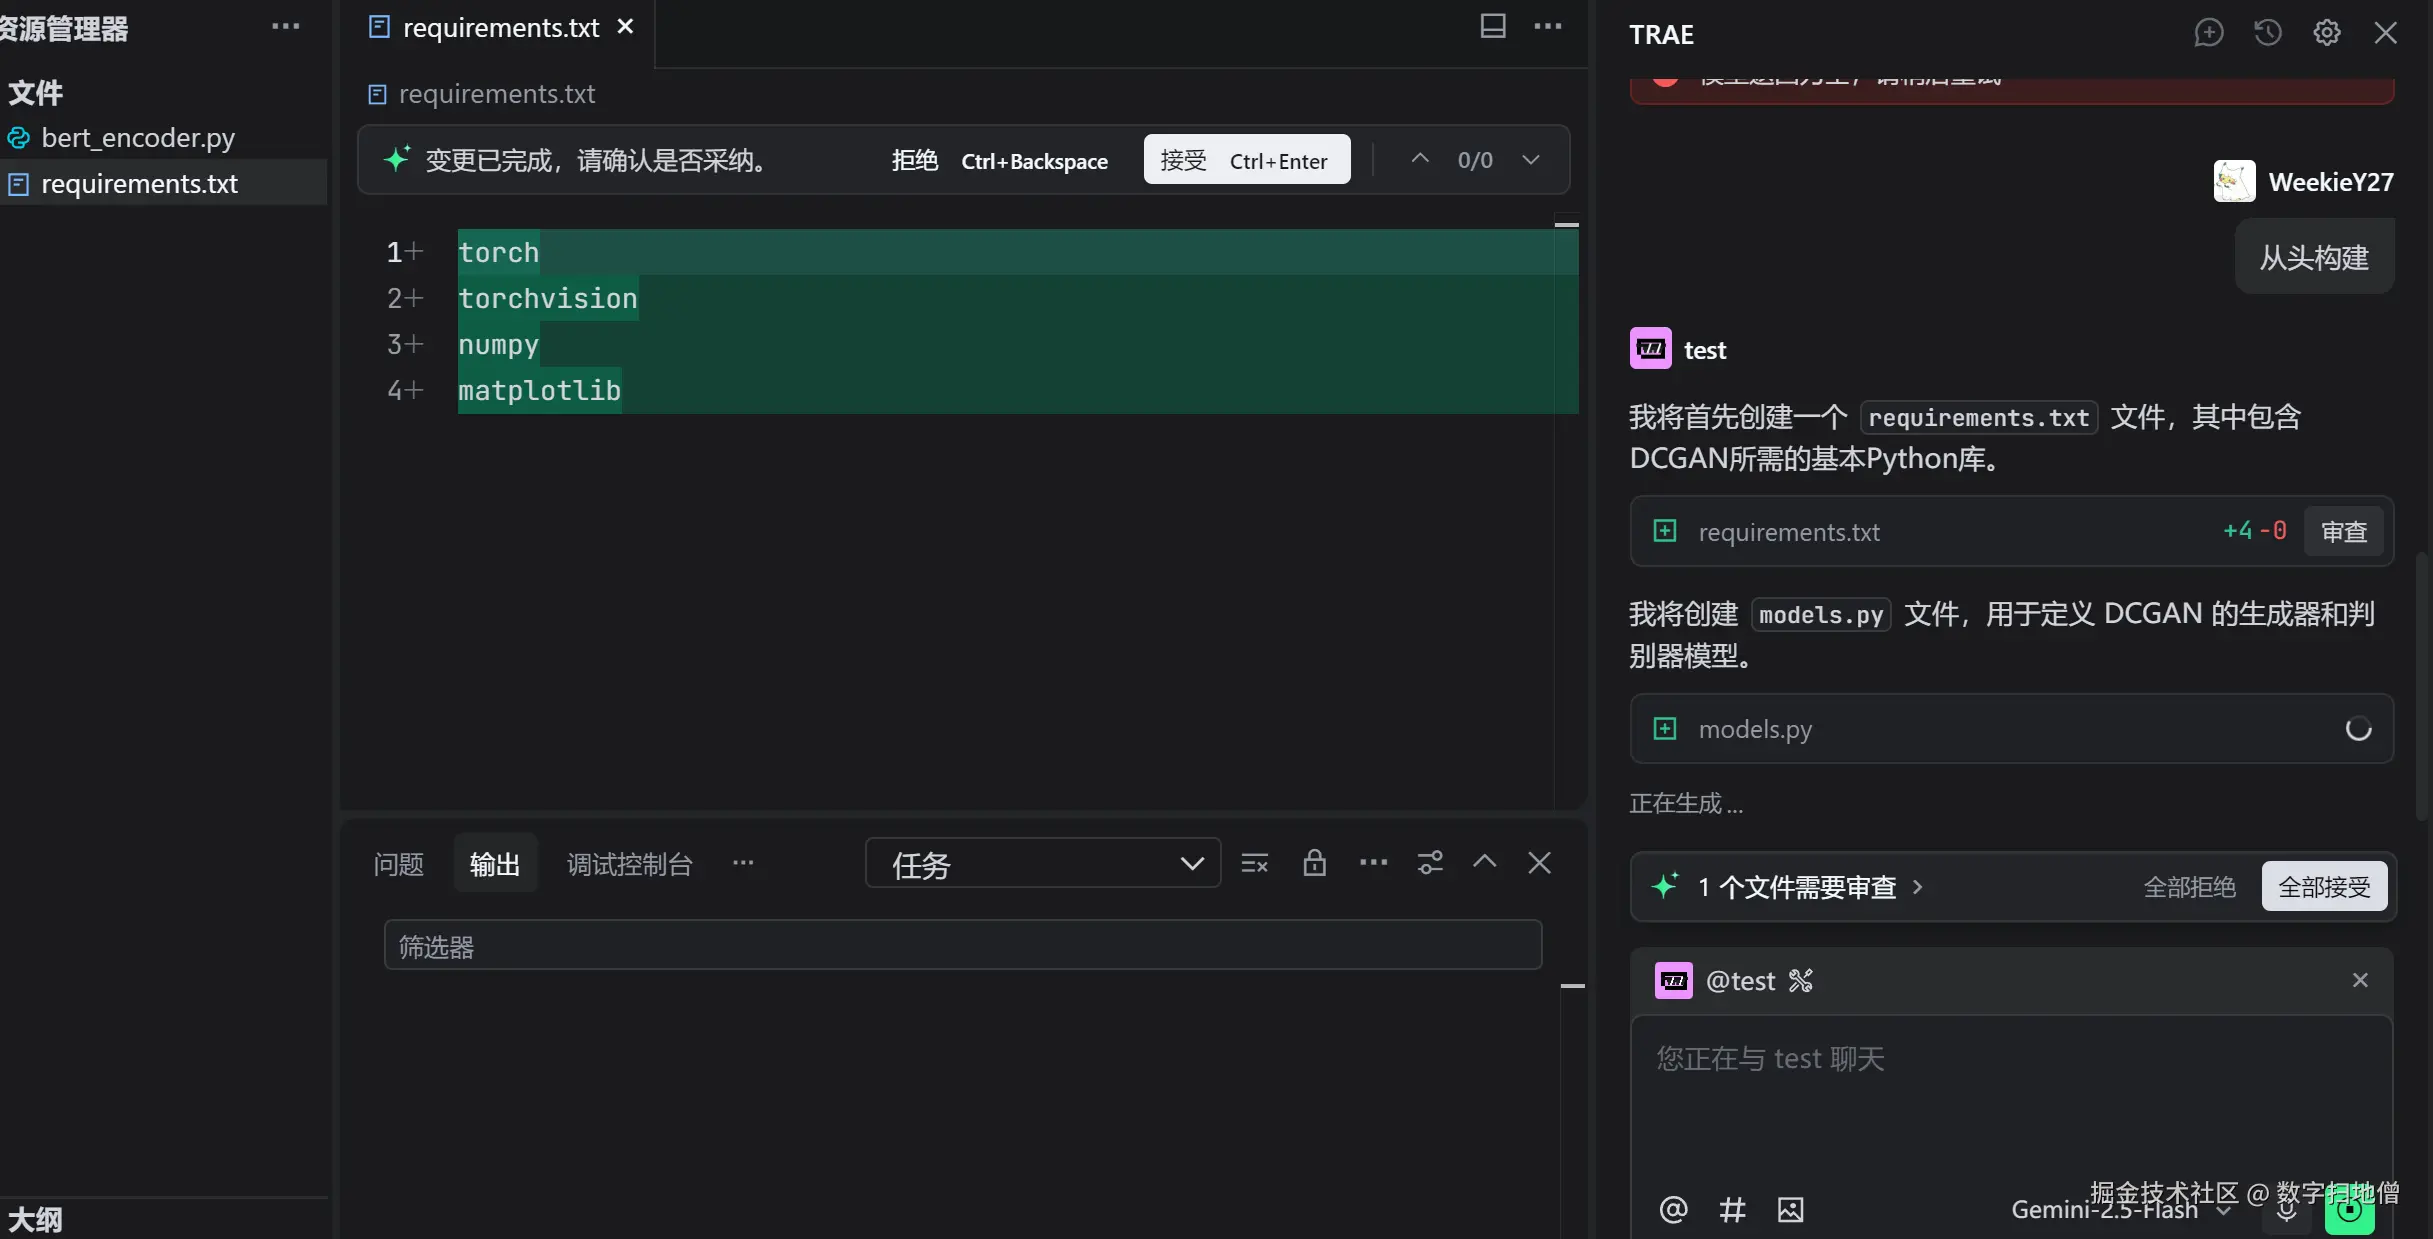Click 全部接受 to accept all changes
The height and width of the screenshot is (1239, 2433).
click(x=2323, y=887)
